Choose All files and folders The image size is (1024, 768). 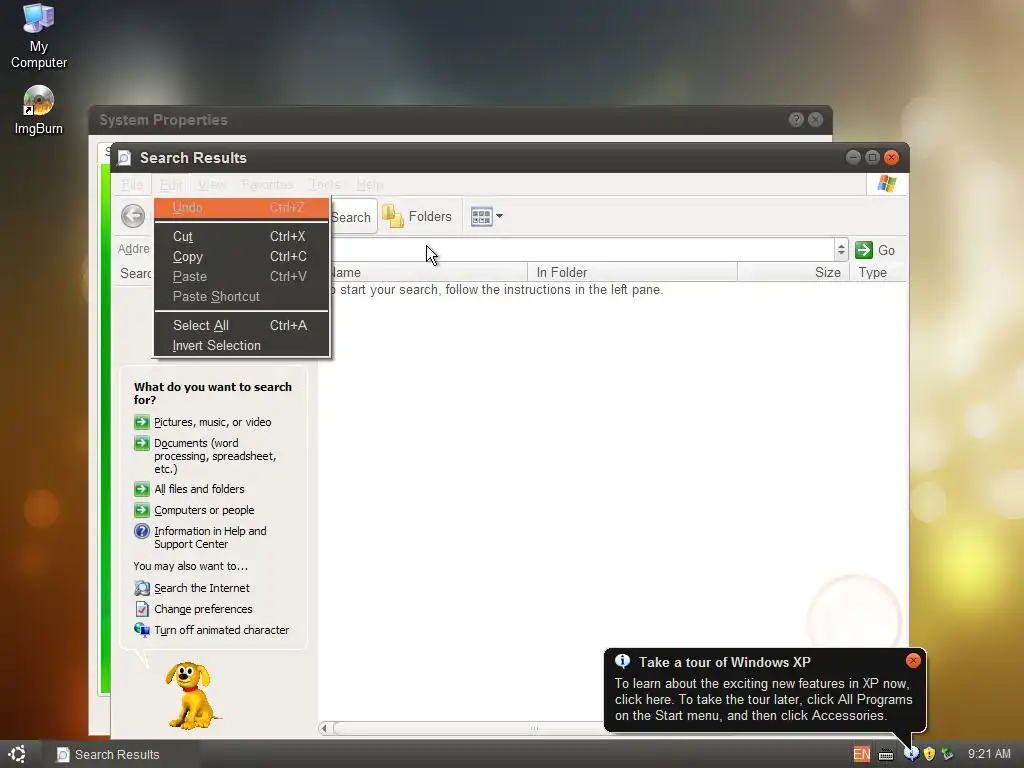coord(199,489)
